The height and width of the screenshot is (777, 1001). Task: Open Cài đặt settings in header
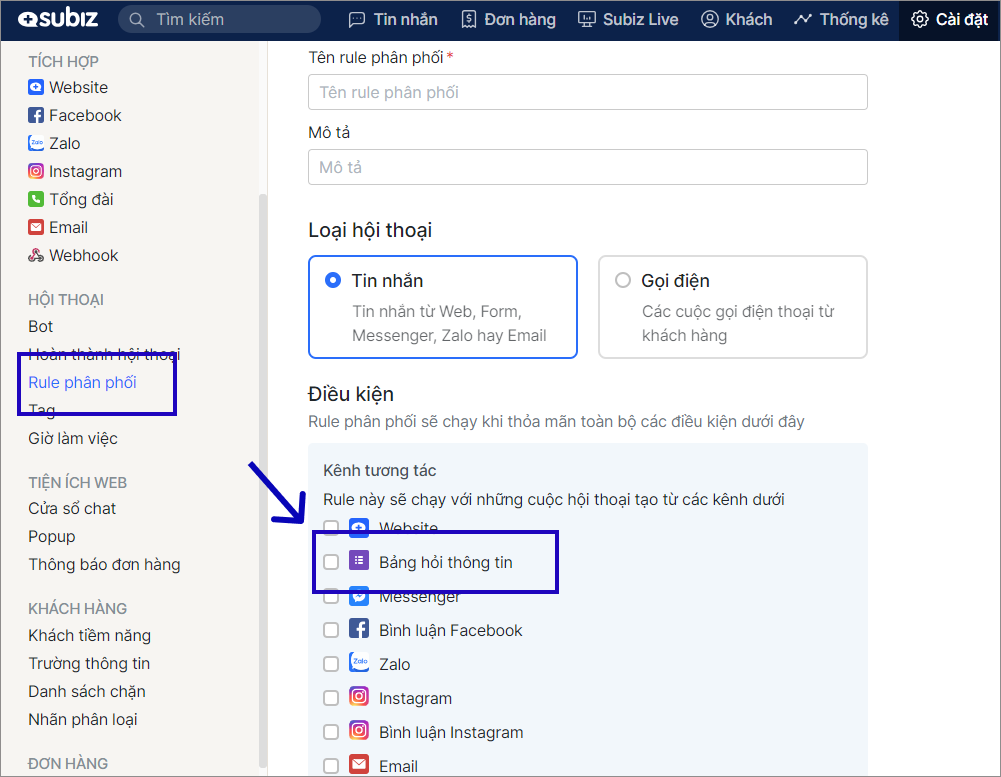coord(950,20)
